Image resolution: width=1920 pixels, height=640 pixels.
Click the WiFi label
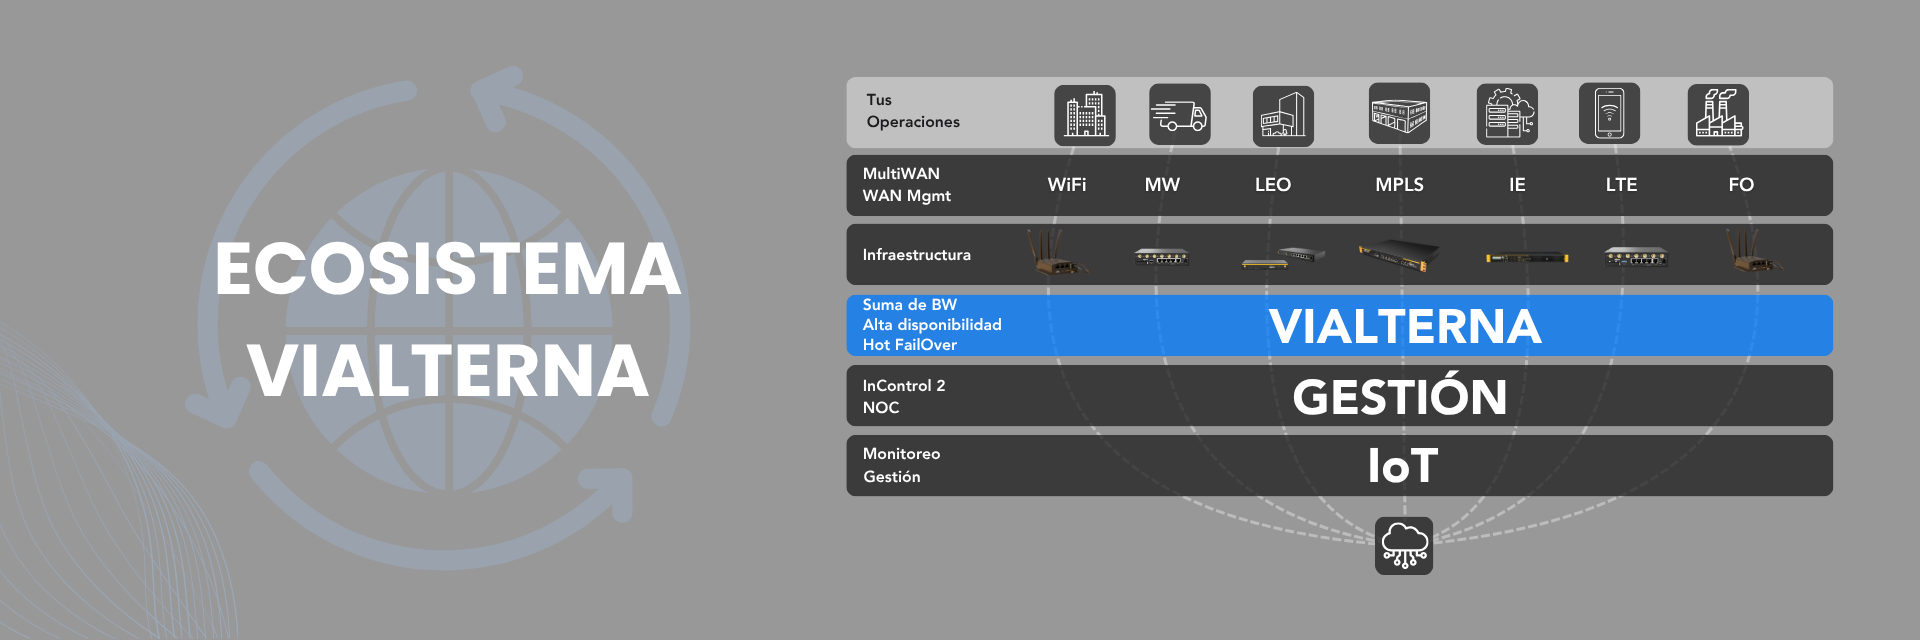1067,185
